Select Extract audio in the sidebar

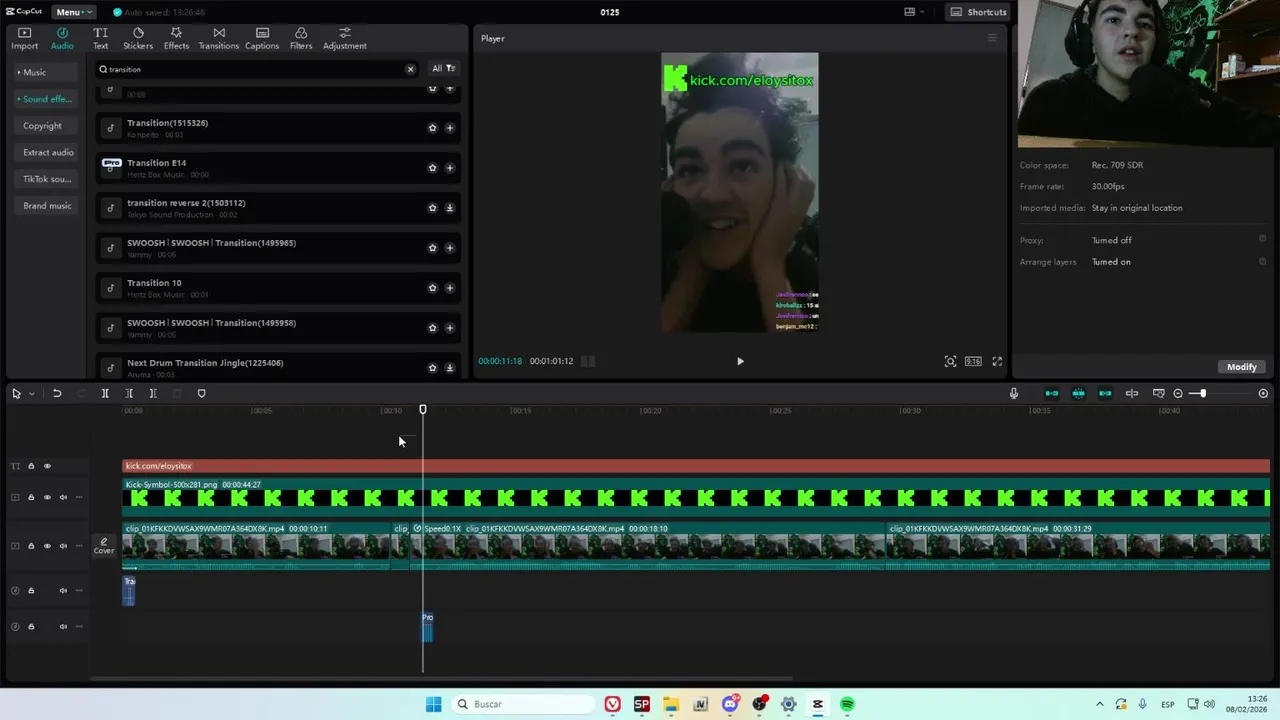48,152
